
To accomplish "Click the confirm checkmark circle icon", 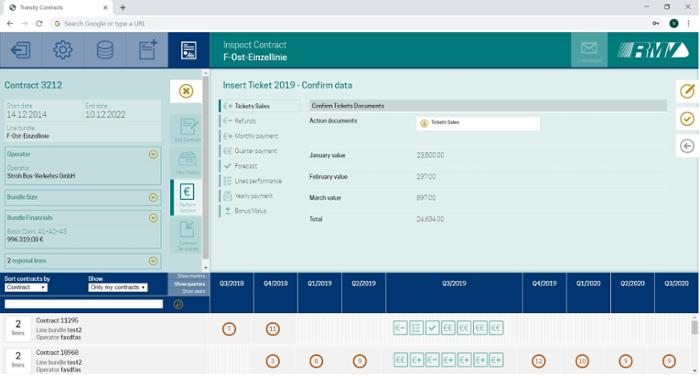I will pyautogui.click(x=687, y=119).
